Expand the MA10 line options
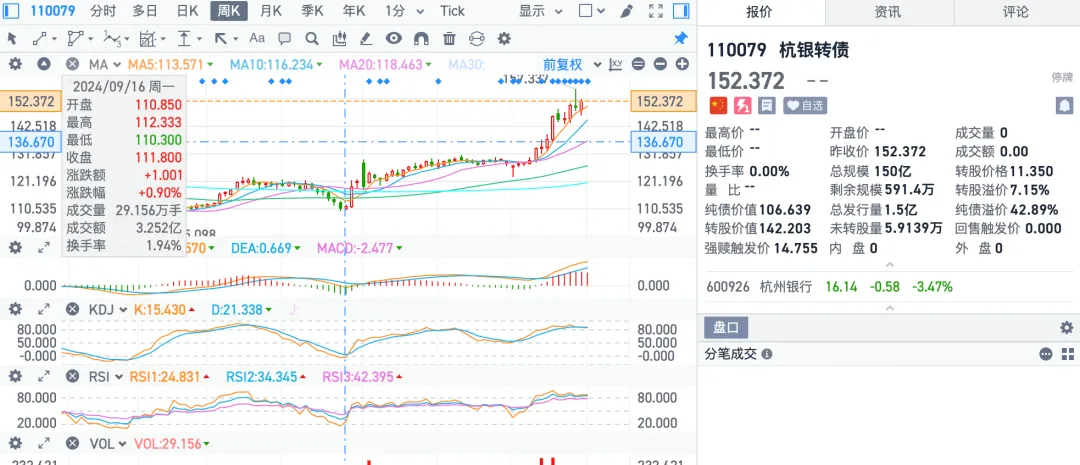Screen dimensions: 1080x465 point(319,65)
